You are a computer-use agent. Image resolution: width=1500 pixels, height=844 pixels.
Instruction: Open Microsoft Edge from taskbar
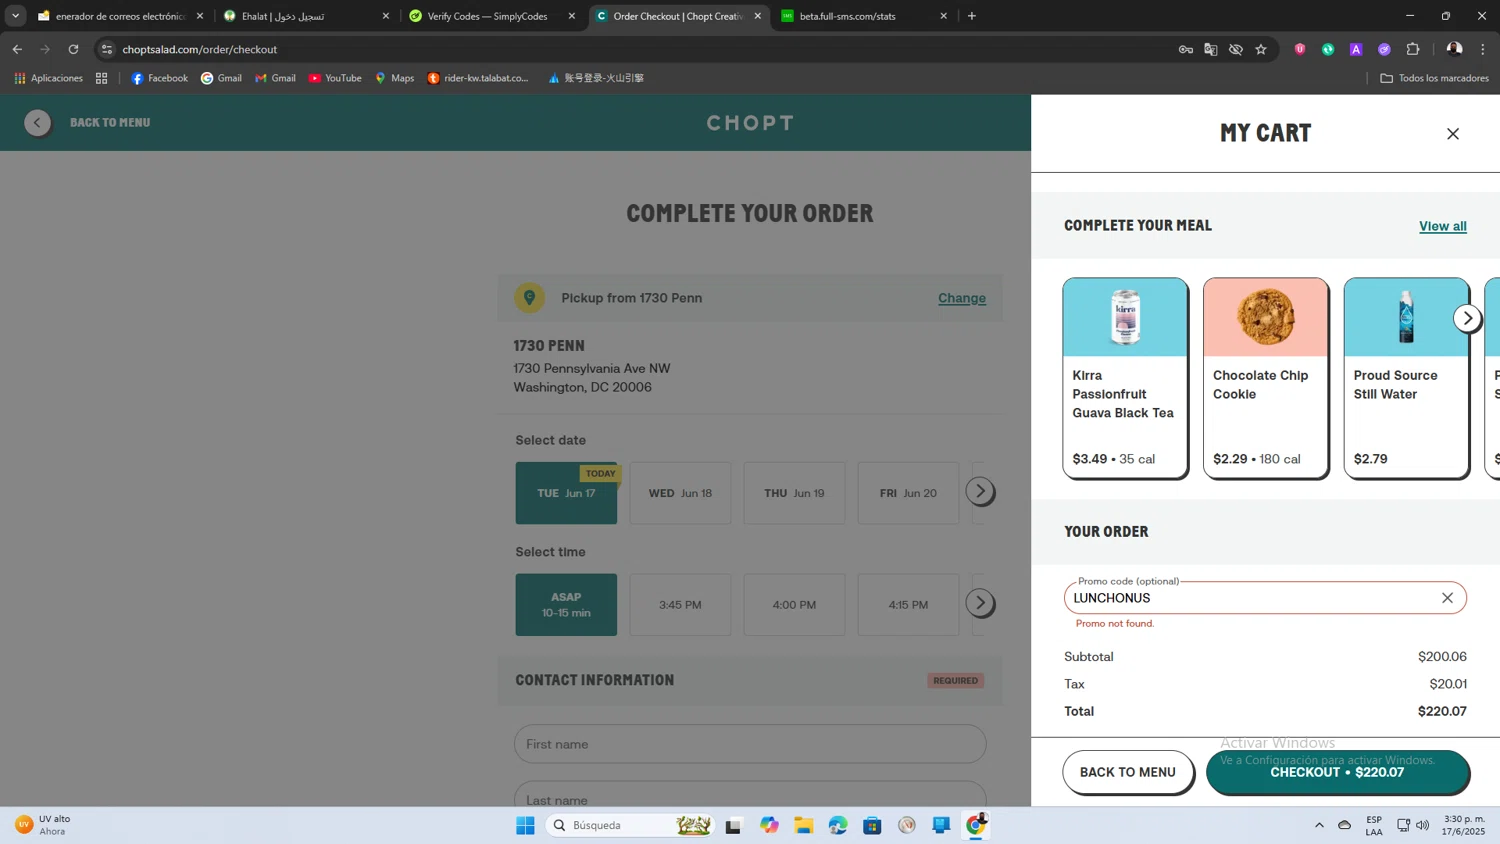[838, 825]
